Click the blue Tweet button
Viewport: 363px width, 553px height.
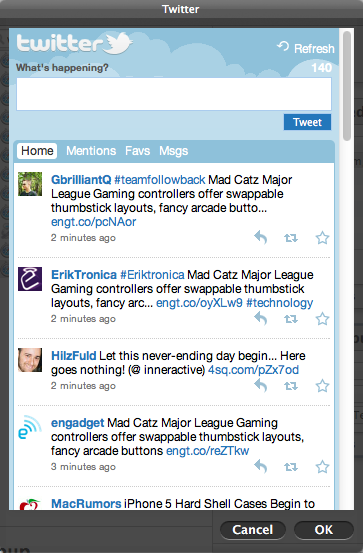pos(307,122)
